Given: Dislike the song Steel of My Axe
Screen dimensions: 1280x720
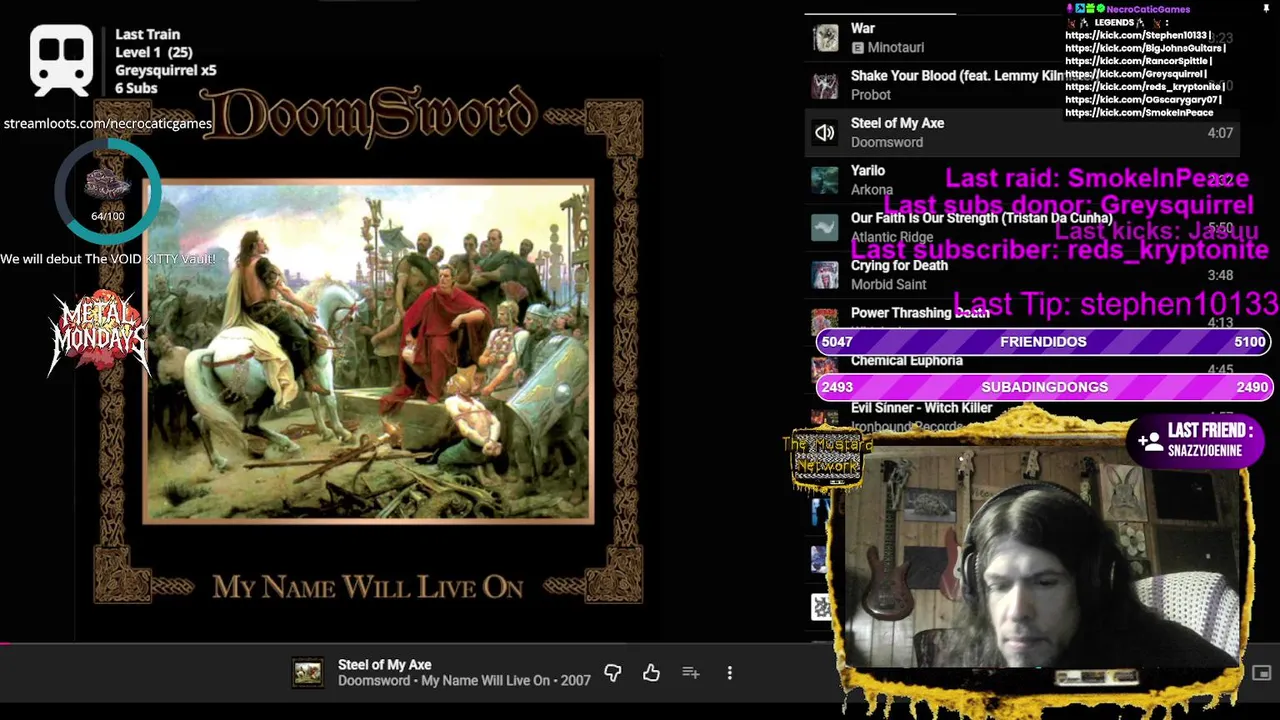Looking at the screenshot, I should [x=613, y=673].
